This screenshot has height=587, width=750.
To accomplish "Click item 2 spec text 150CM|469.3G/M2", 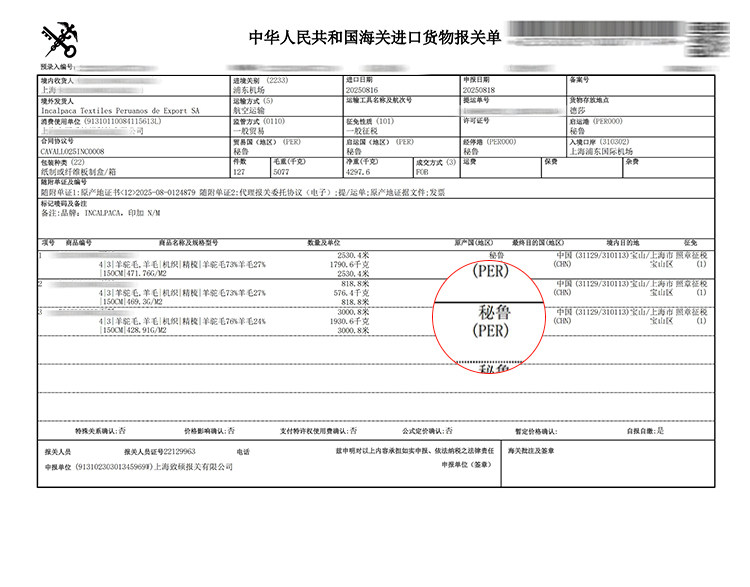I will pos(132,302).
